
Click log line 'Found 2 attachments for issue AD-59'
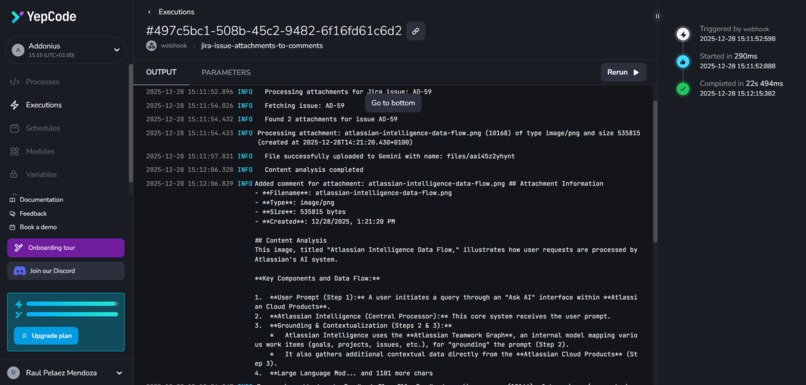click(331, 119)
